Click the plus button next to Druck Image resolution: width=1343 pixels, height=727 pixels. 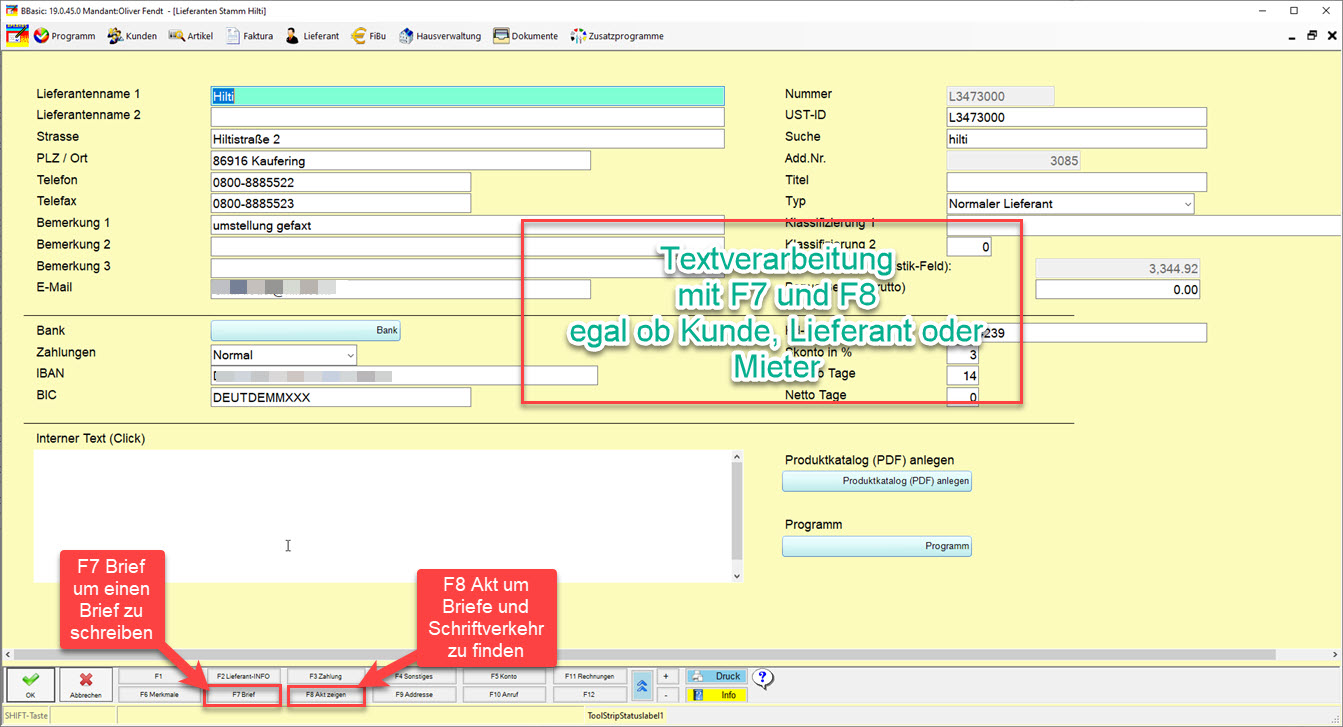(x=665, y=677)
